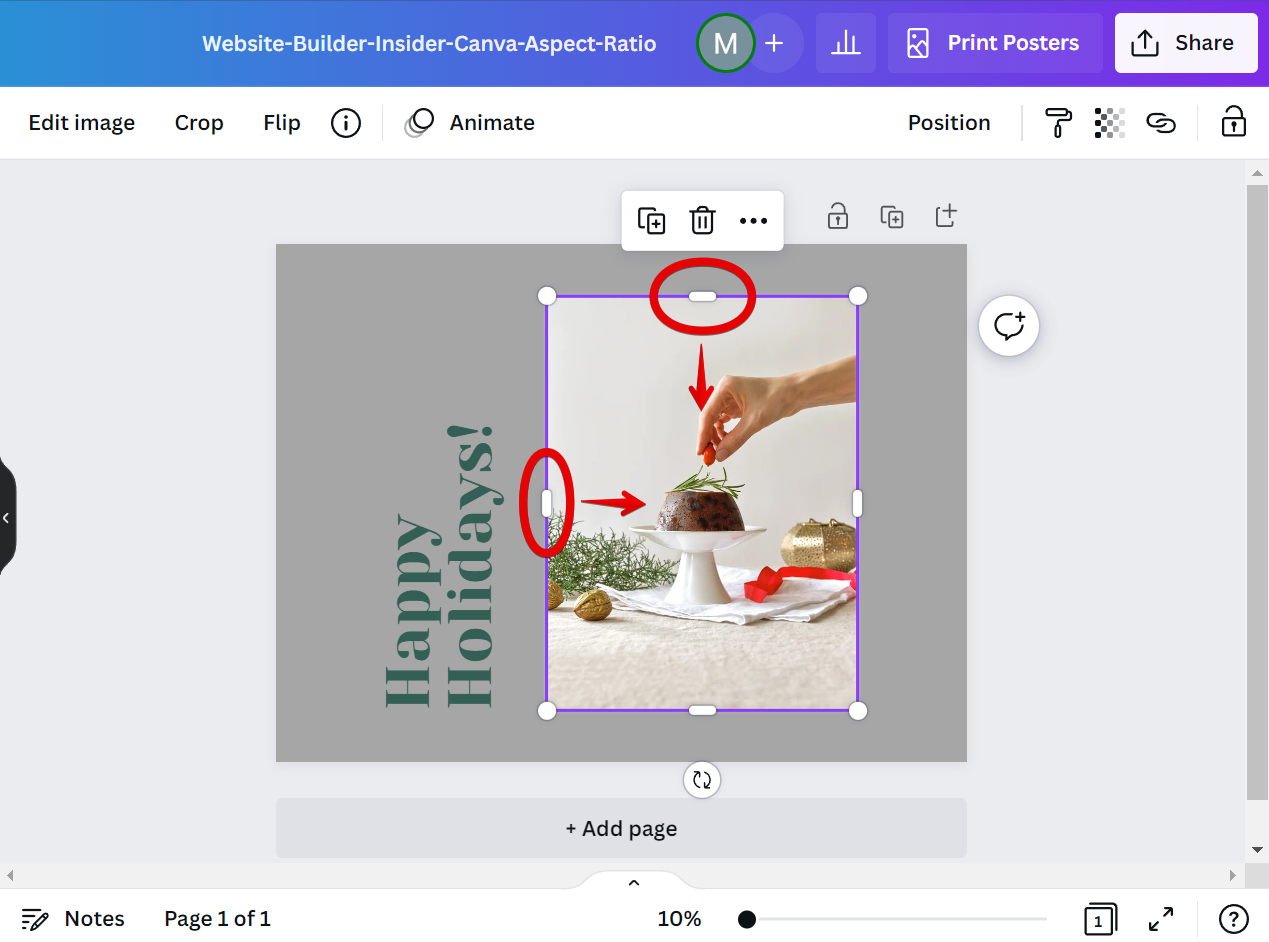Viewport: 1269px width, 942px height.
Task: Add a comment with speech bubble icon
Action: pyautogui.click(x=1009, y=326)
